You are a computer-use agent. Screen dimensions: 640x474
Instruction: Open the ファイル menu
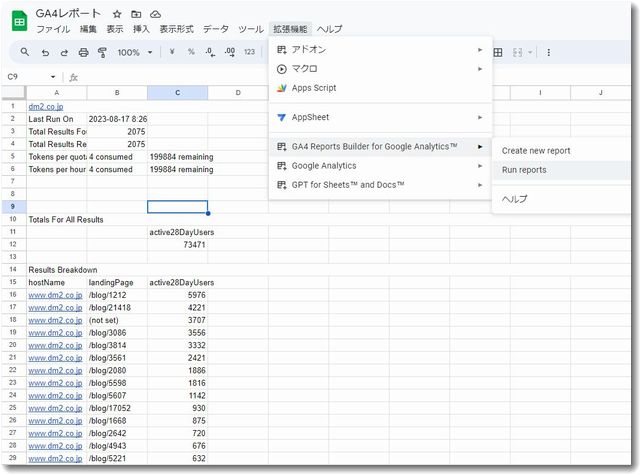53,29
